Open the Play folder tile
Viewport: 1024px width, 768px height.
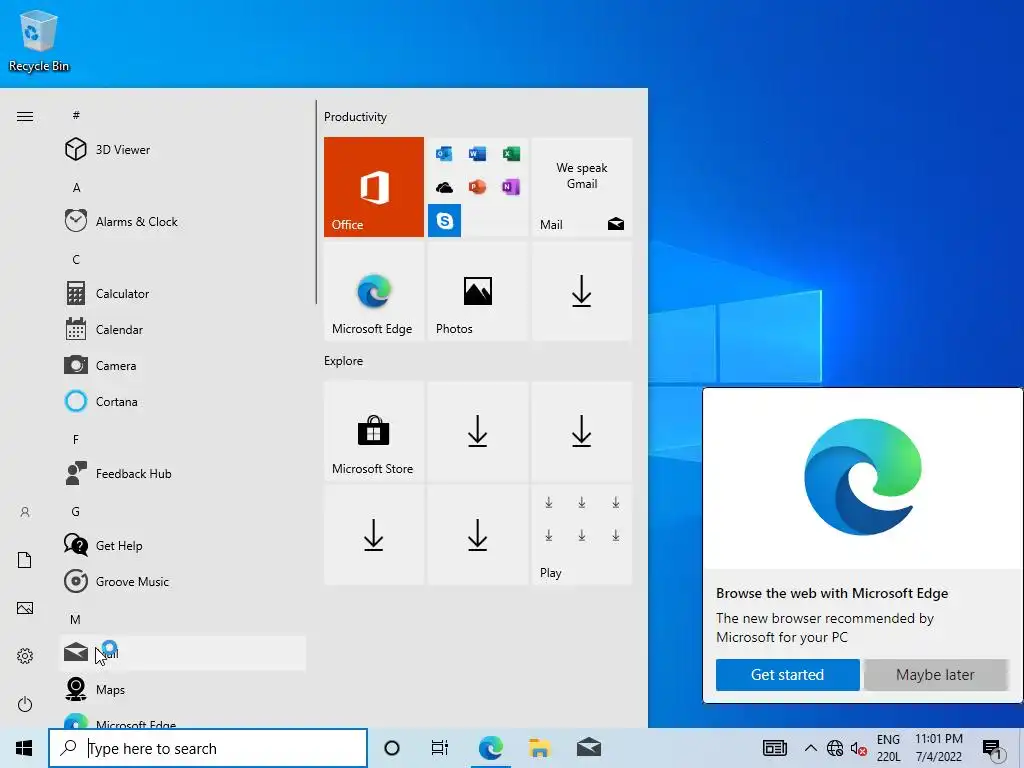click(x=582, y=535)
